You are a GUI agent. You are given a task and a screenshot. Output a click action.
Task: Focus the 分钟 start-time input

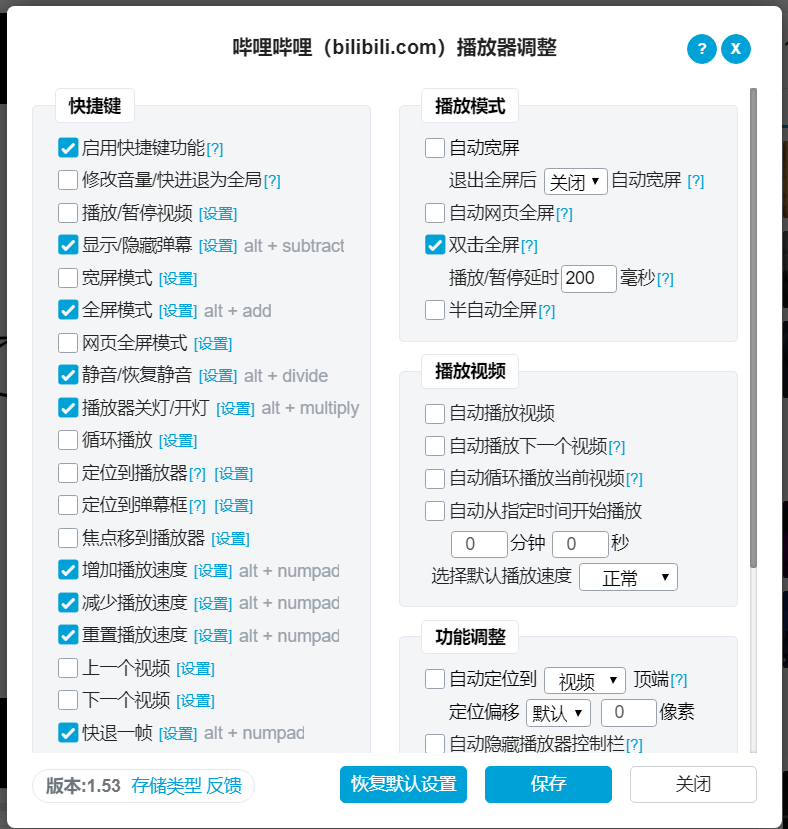479,544
